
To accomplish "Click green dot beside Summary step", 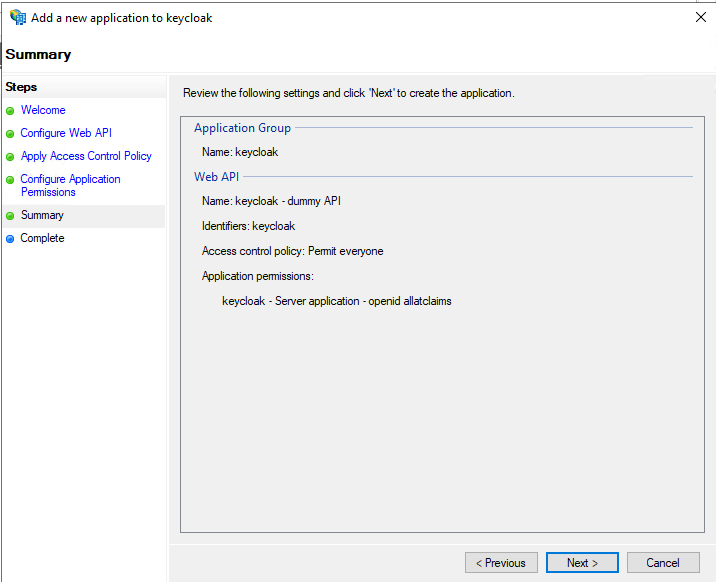I will click(10, 216).
